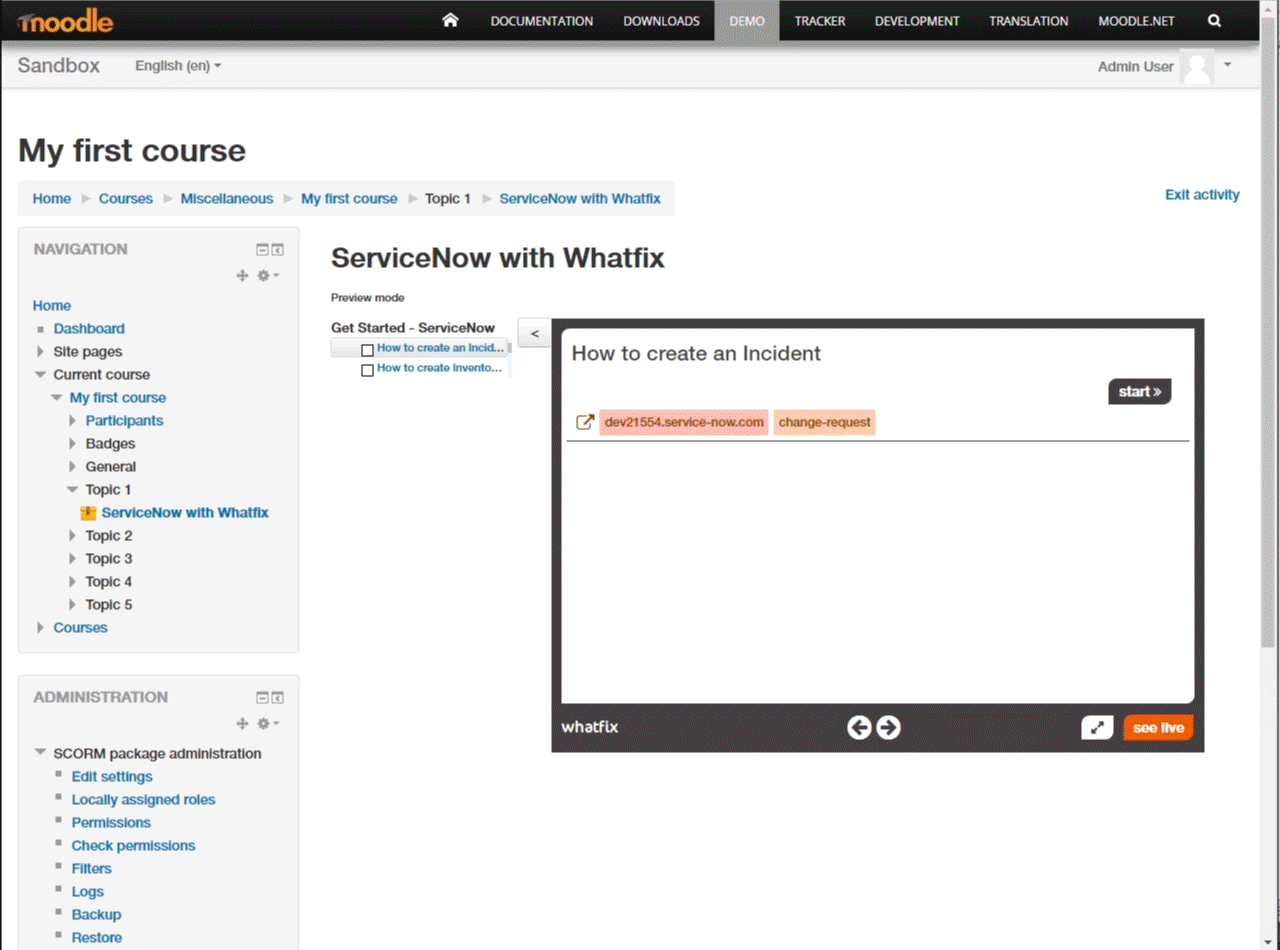This screenshot has height=950, width=1280.
Task: Tick checkbox for How to create Inventory item
Action: click(x=367, y=370)
